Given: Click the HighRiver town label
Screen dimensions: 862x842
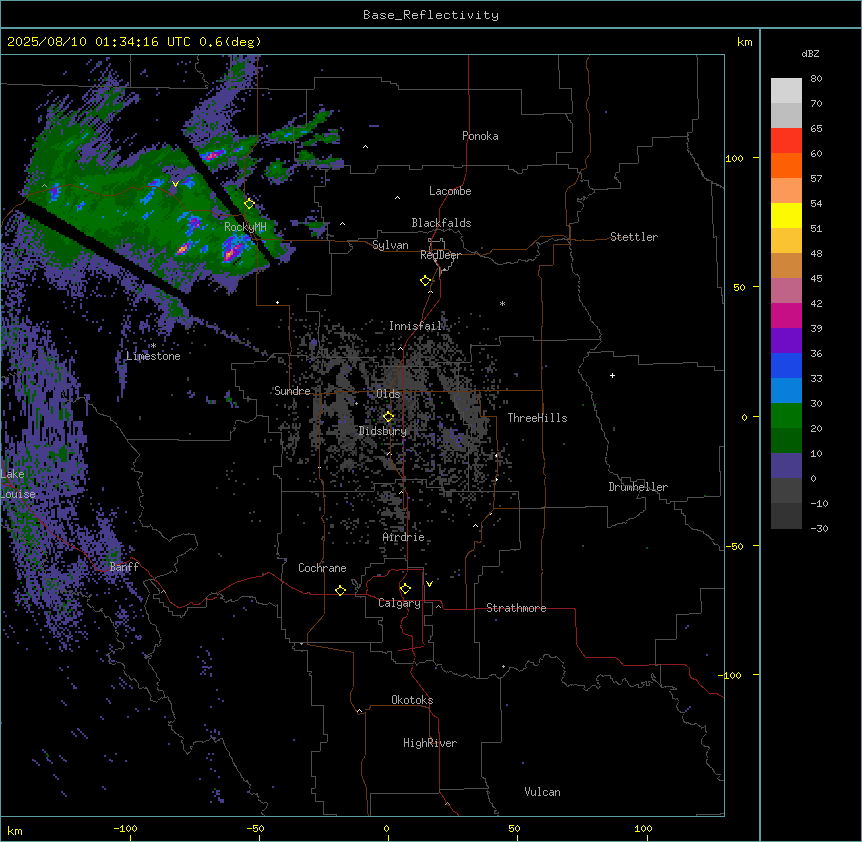Looking at the screenshot, I should (x=430, y=743).
